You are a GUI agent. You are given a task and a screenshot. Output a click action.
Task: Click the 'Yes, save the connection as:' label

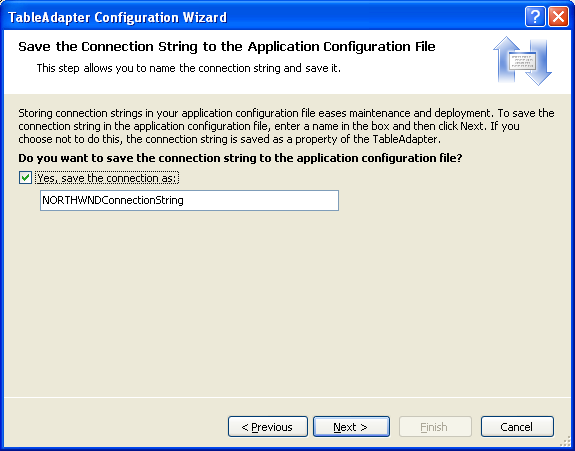[107, 178]
